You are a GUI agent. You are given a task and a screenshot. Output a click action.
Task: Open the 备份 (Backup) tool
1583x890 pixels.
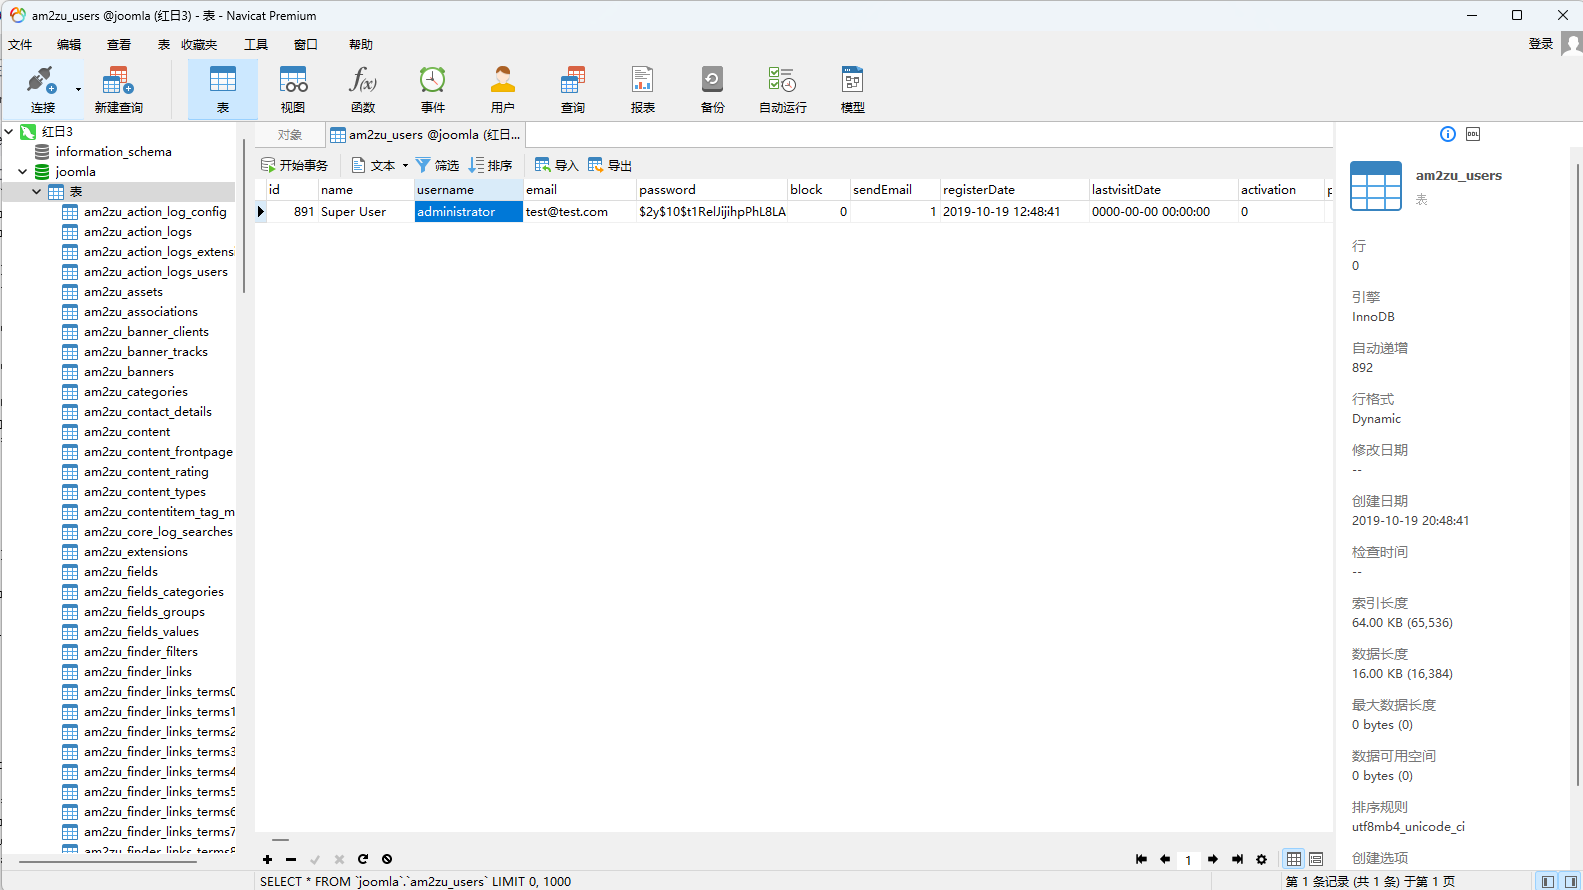[712, 89]
